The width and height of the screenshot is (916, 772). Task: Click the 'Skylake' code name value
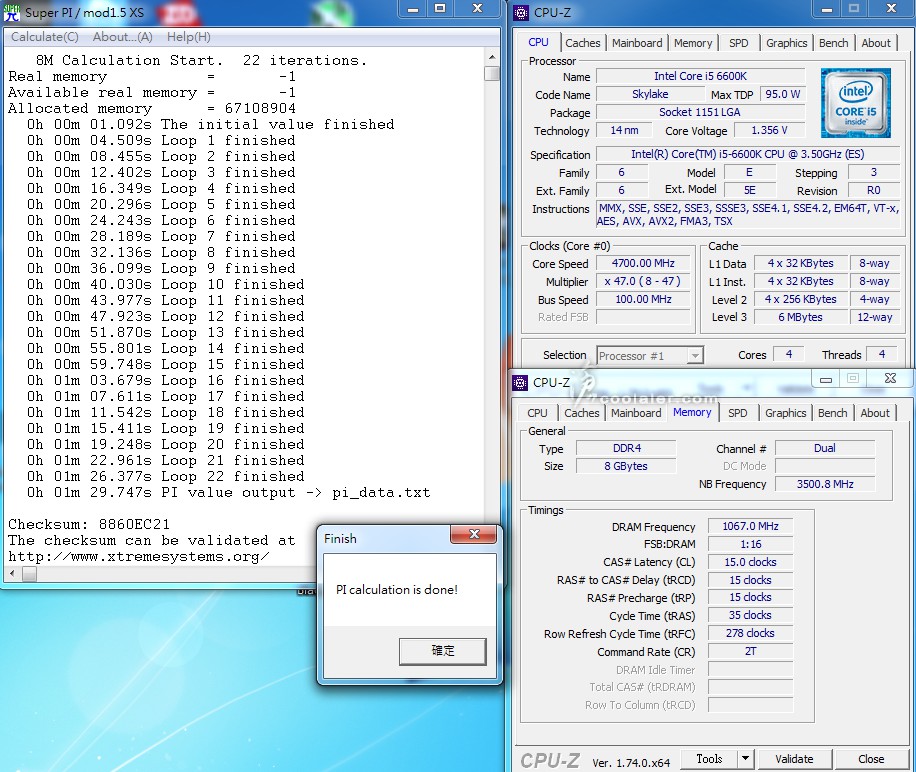(x=650, y=94)
